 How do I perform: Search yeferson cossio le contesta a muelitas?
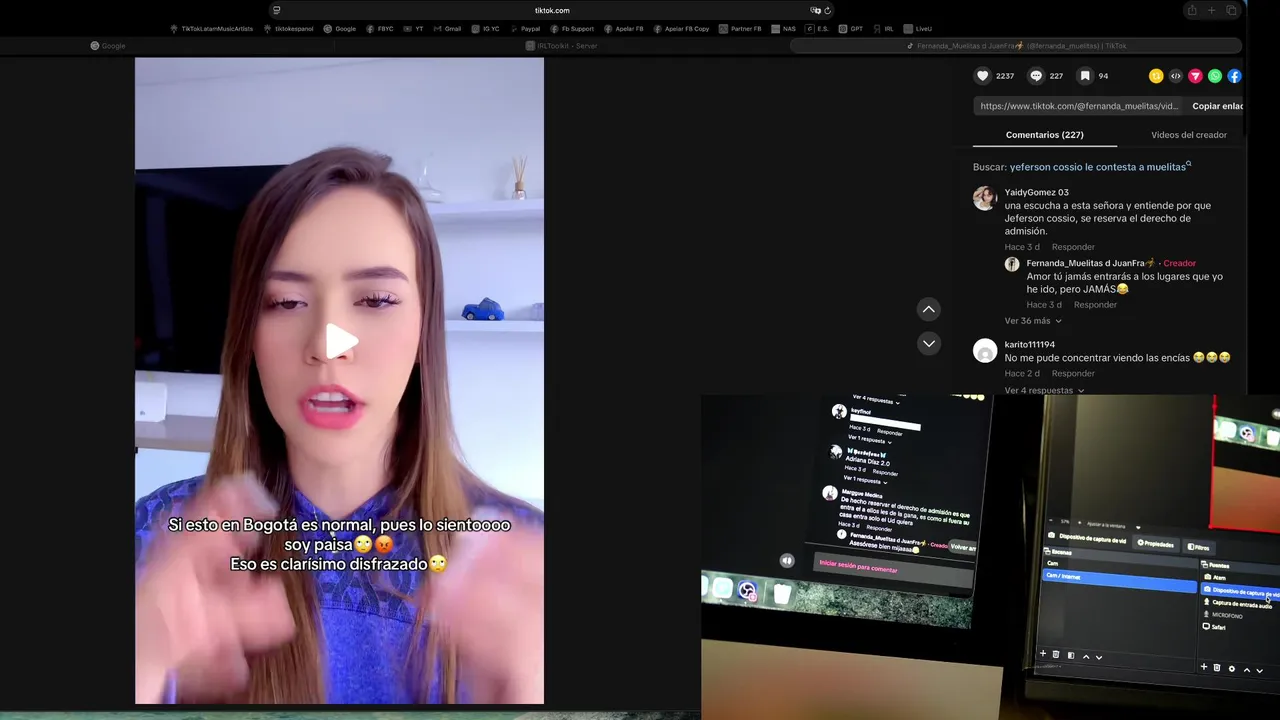(1097, 167)
